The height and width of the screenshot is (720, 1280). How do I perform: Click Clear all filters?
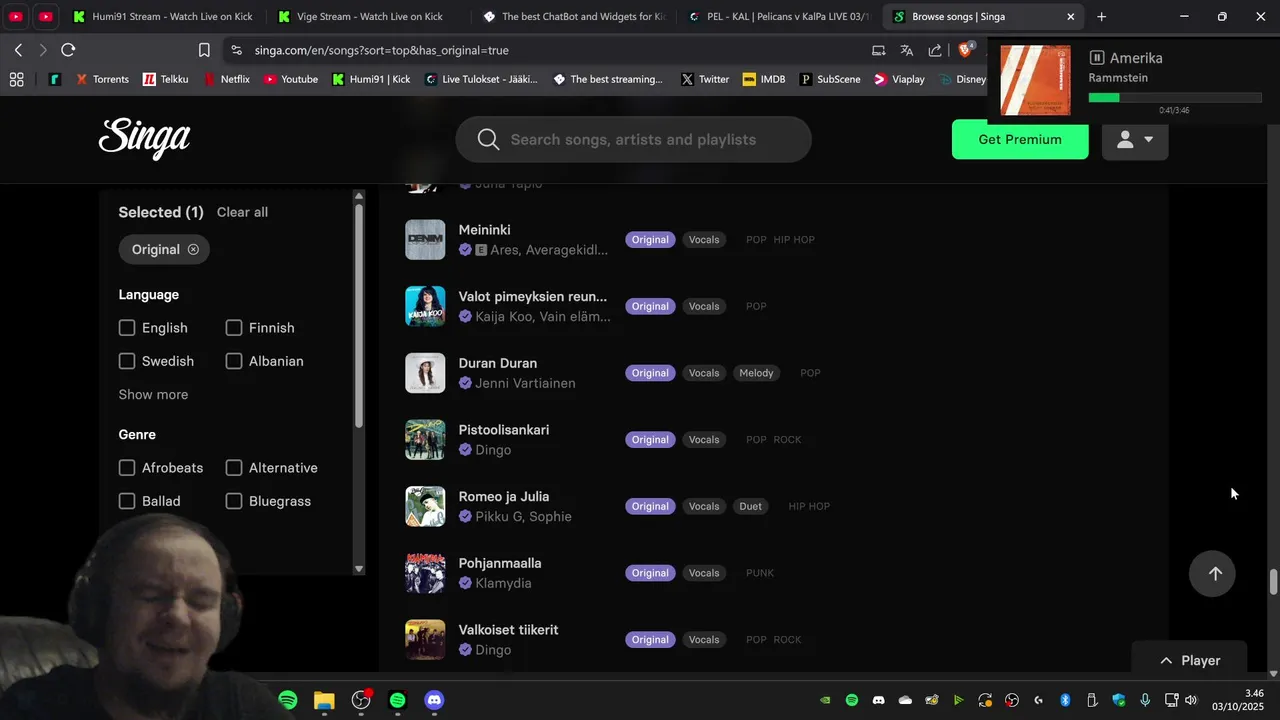[242, 212]
